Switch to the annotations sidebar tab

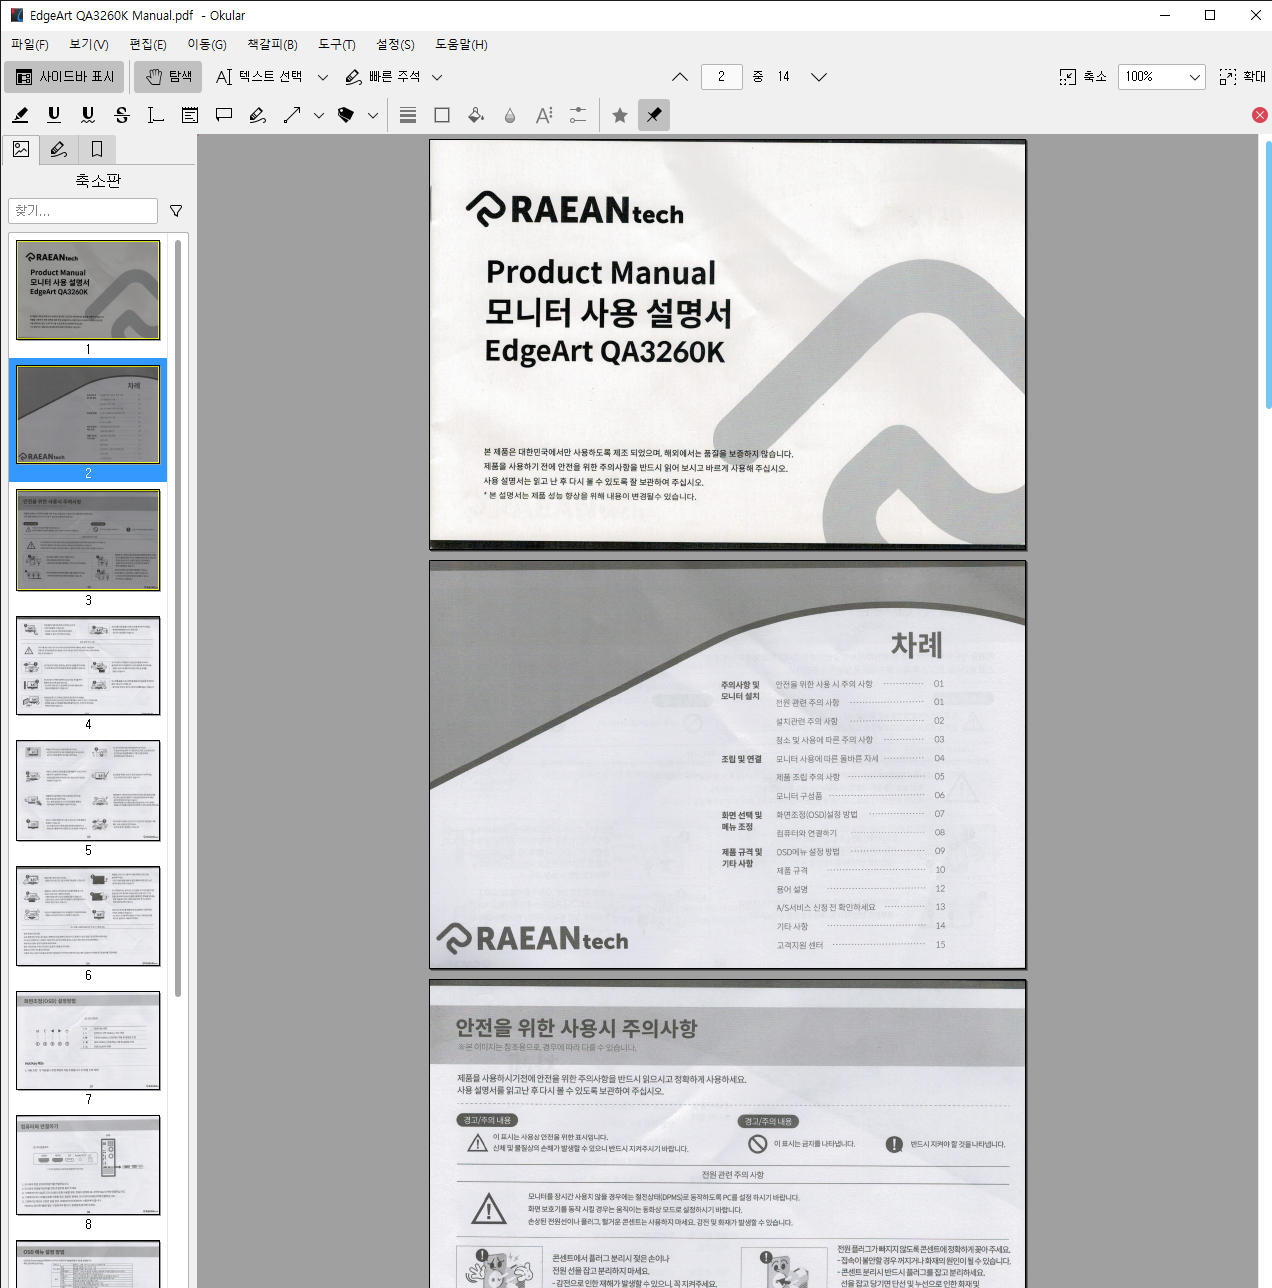pyautogui.click(x=59, y=149)
